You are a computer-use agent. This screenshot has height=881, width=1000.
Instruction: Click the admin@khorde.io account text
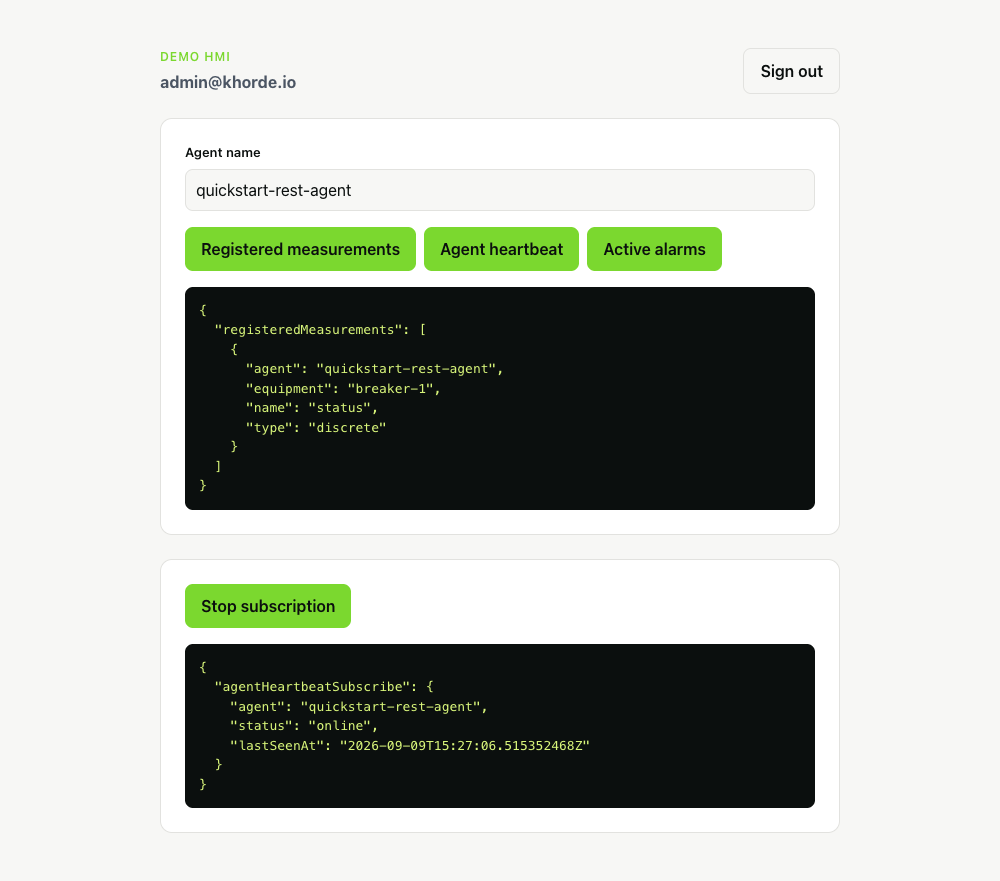228,82
